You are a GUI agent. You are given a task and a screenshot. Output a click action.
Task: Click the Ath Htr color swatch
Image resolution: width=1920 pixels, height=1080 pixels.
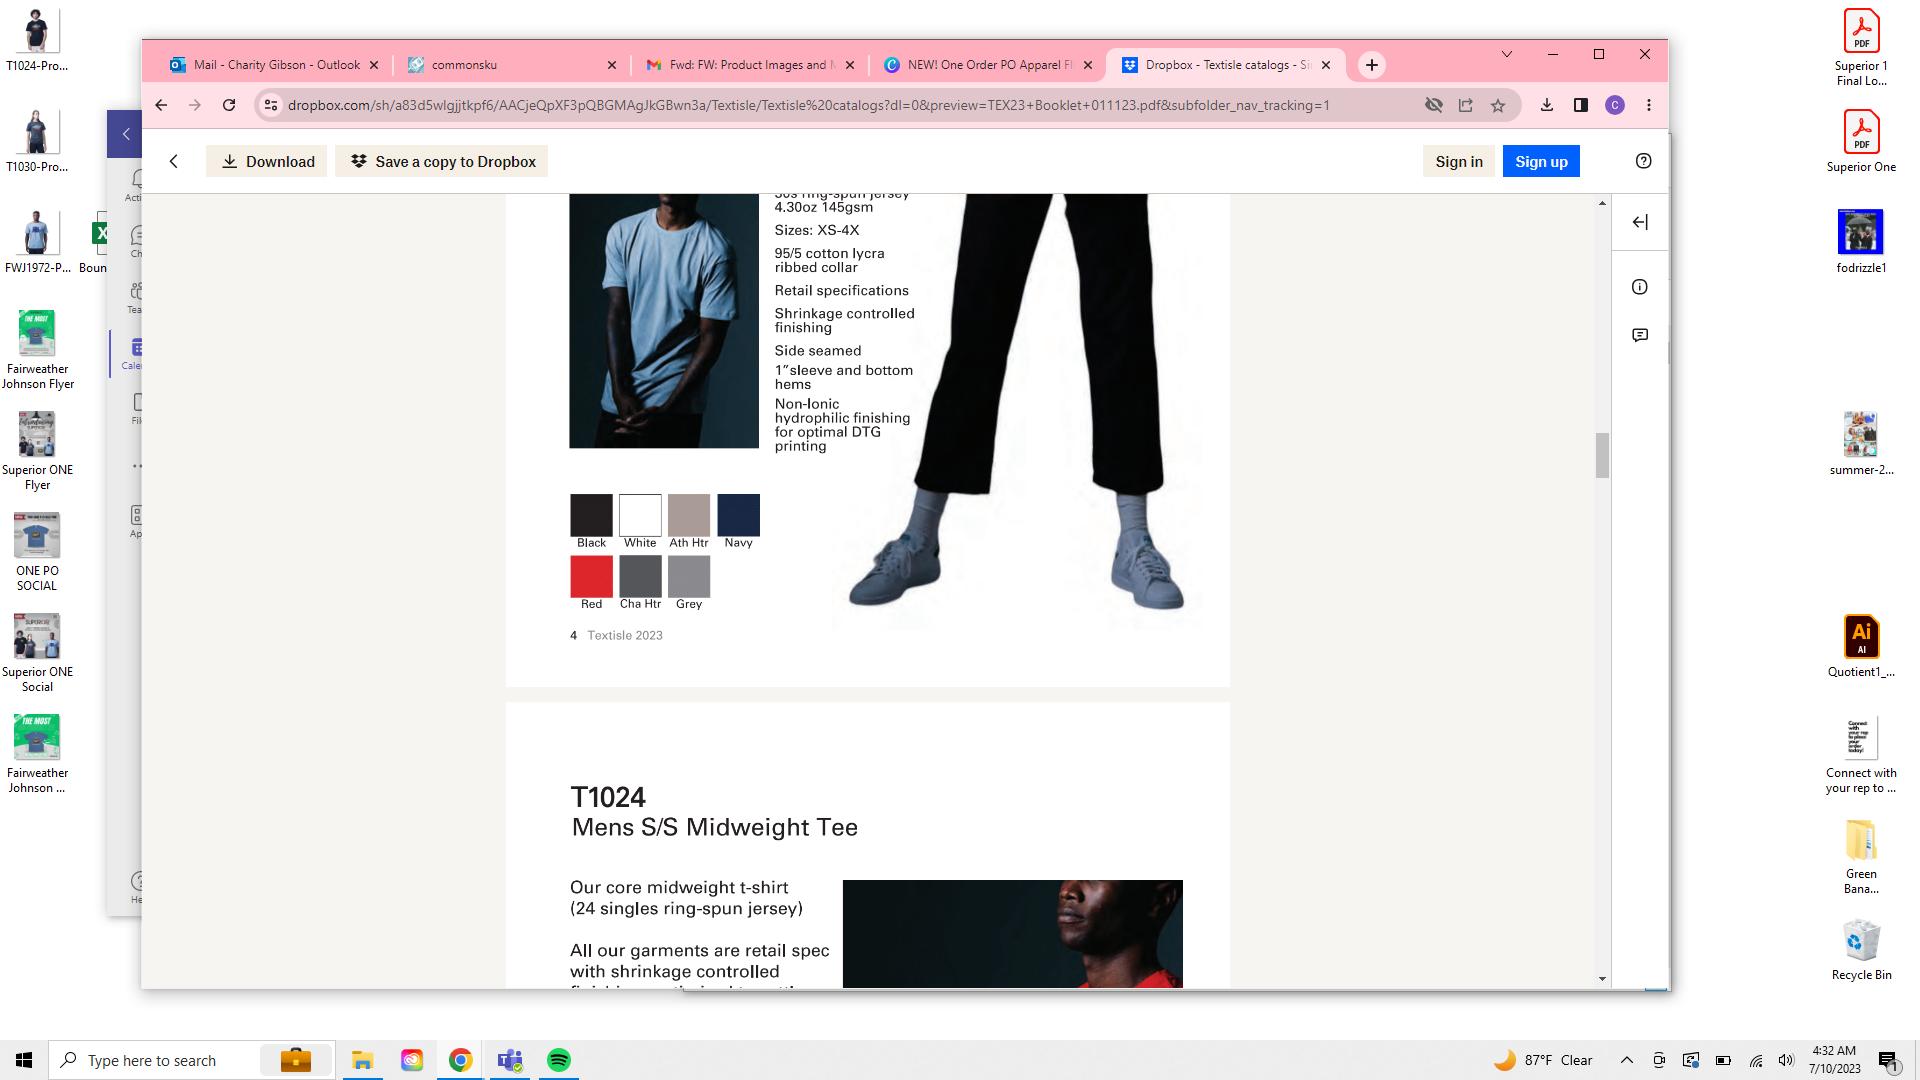pyautogui.click(x=689, y=515)
